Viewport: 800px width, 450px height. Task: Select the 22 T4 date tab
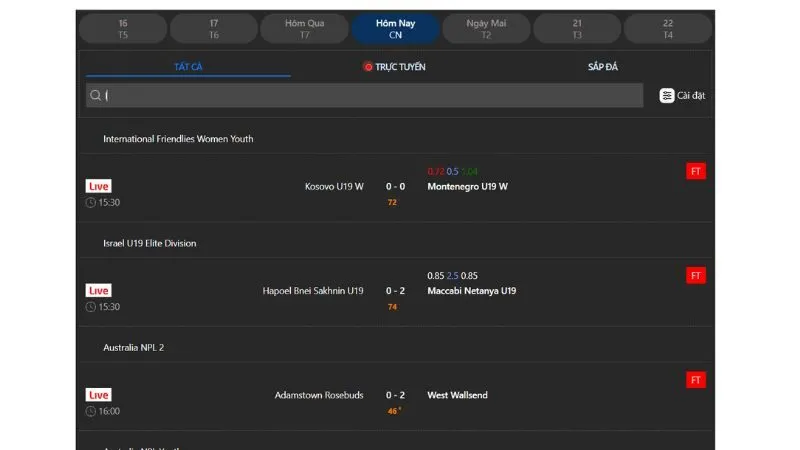pos(668,29)
